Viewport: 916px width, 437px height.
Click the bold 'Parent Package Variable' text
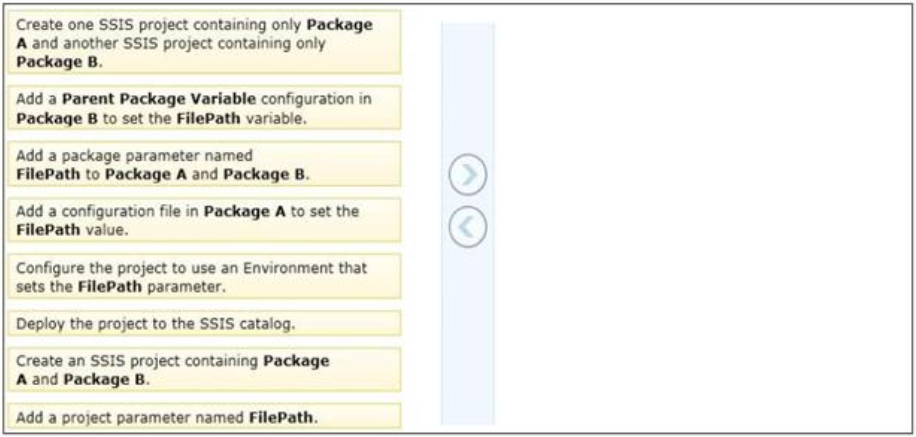tap(158, 98)
